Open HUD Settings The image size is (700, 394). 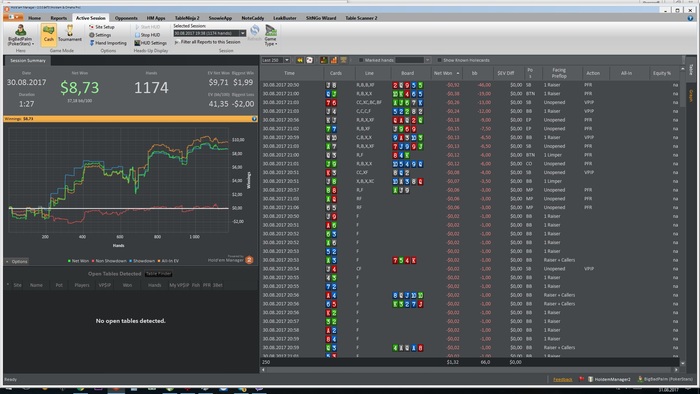click(150, 43)
